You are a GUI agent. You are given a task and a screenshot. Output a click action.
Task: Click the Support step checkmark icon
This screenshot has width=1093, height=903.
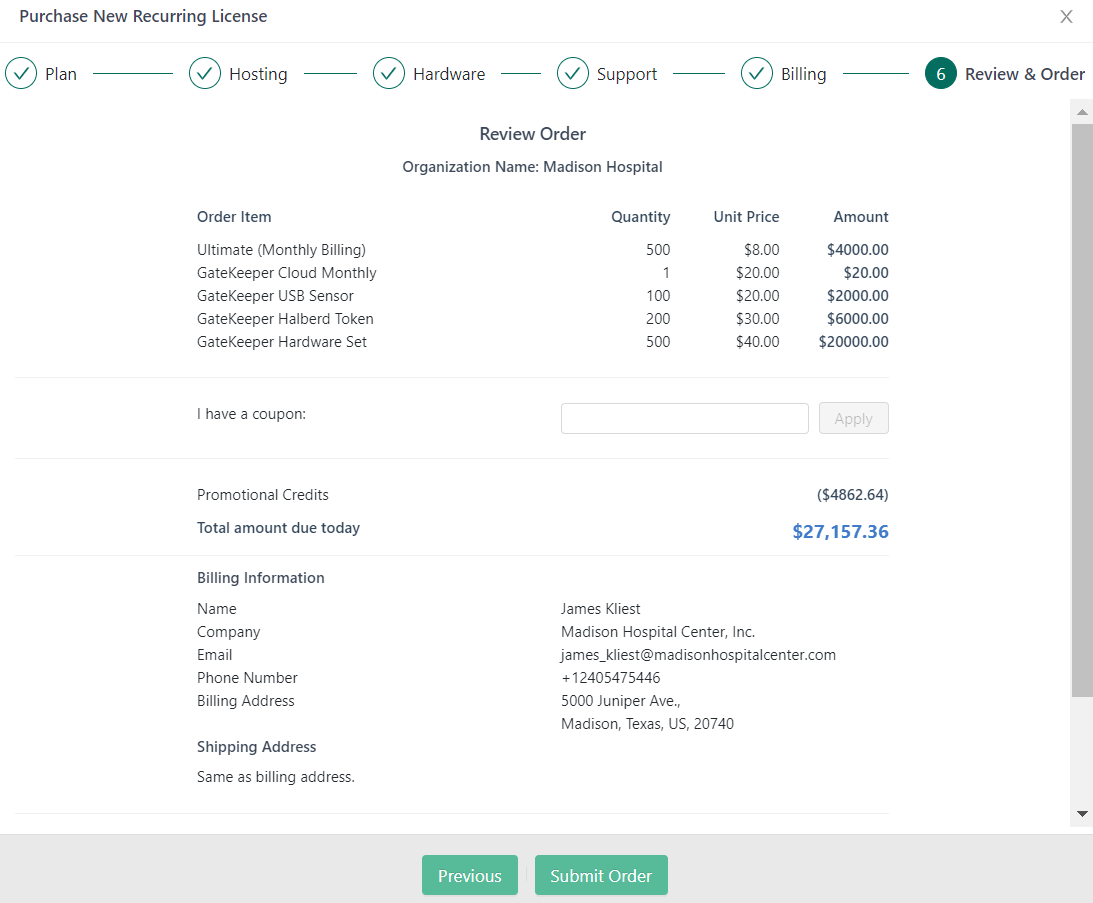point(573,73)
